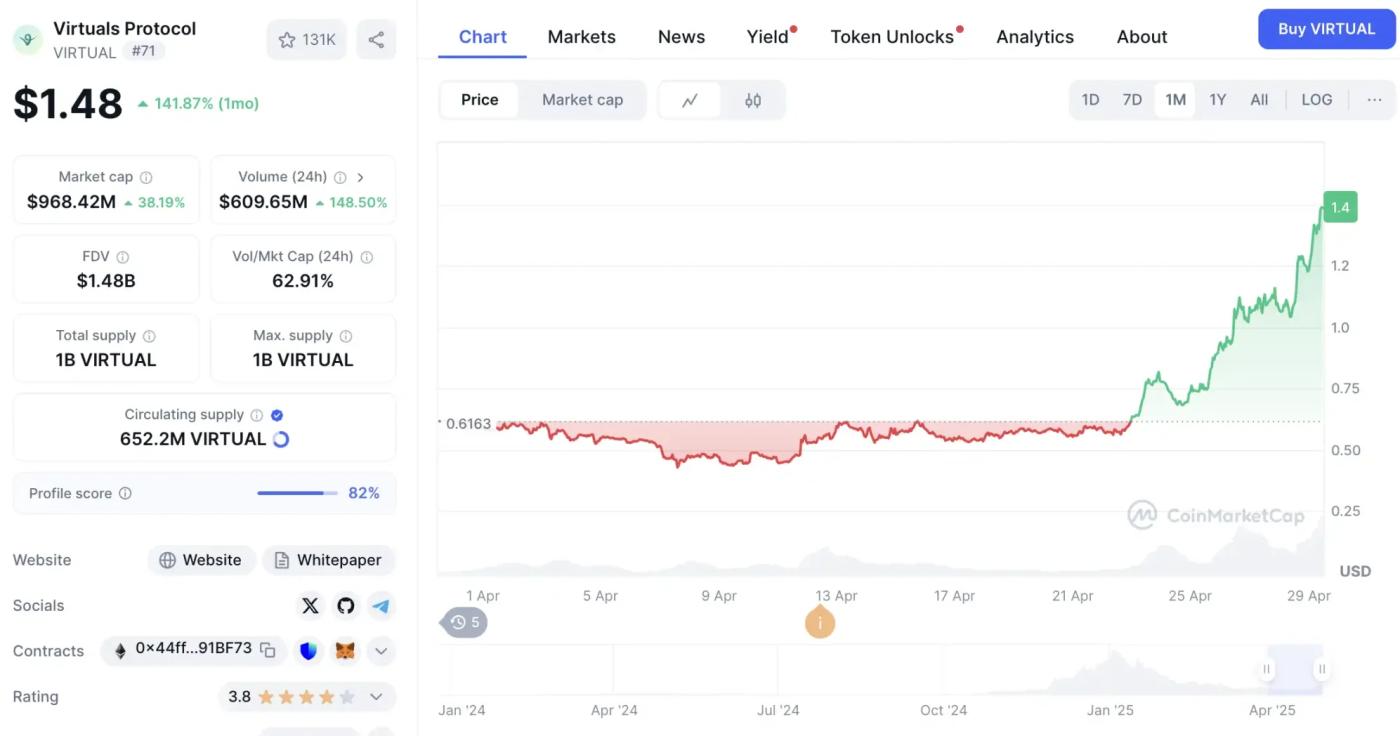Click the Buy VIRTUAL button
This screenshot has width=1400, height=736.
click(1326, 29)
